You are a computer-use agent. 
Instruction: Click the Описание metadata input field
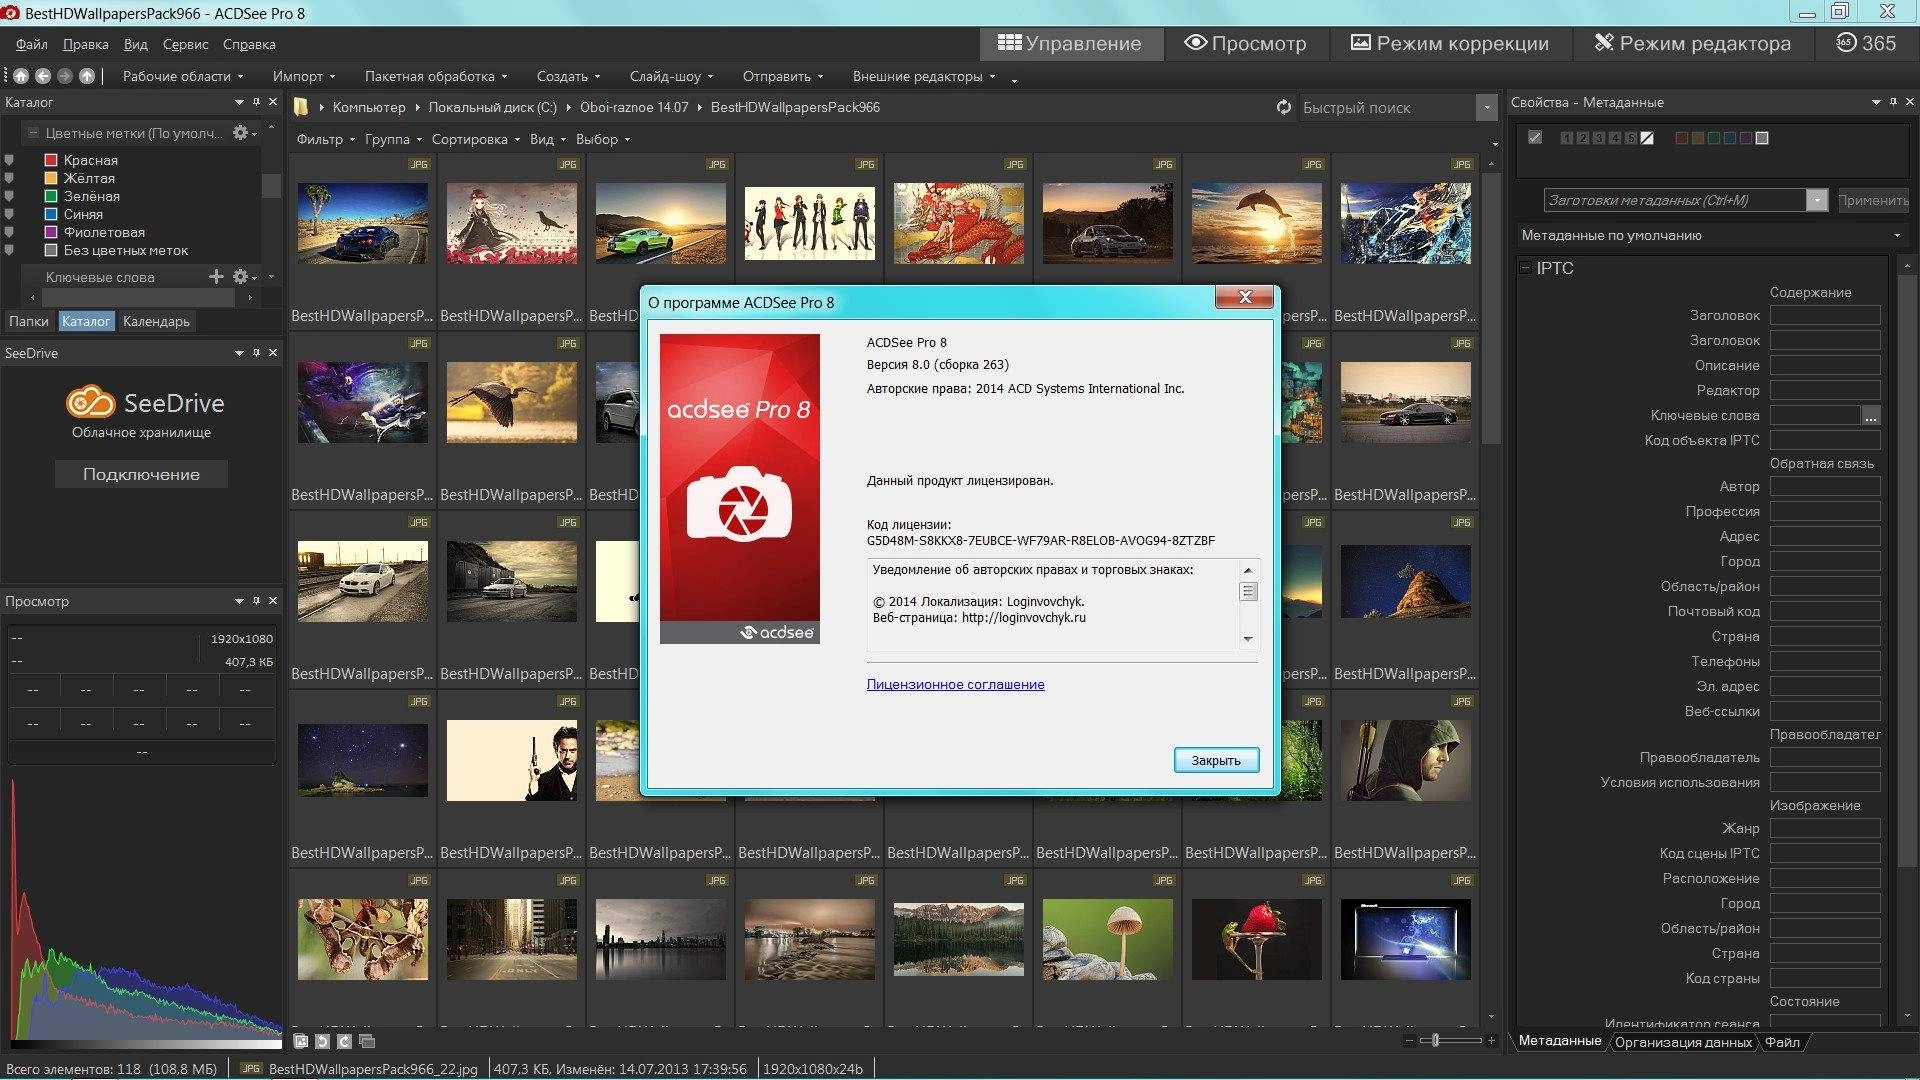(x=1825, y=365)
